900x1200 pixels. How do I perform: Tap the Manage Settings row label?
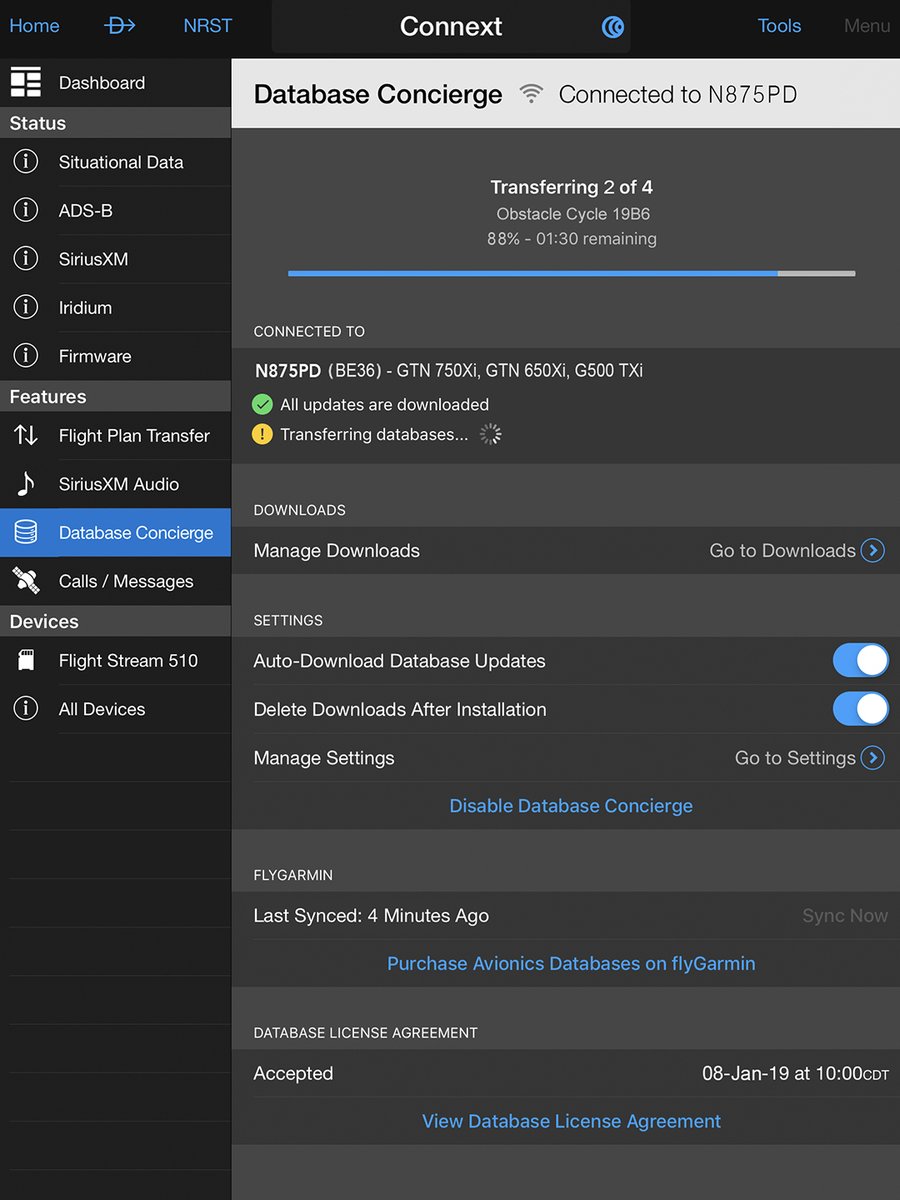[324, 758]
